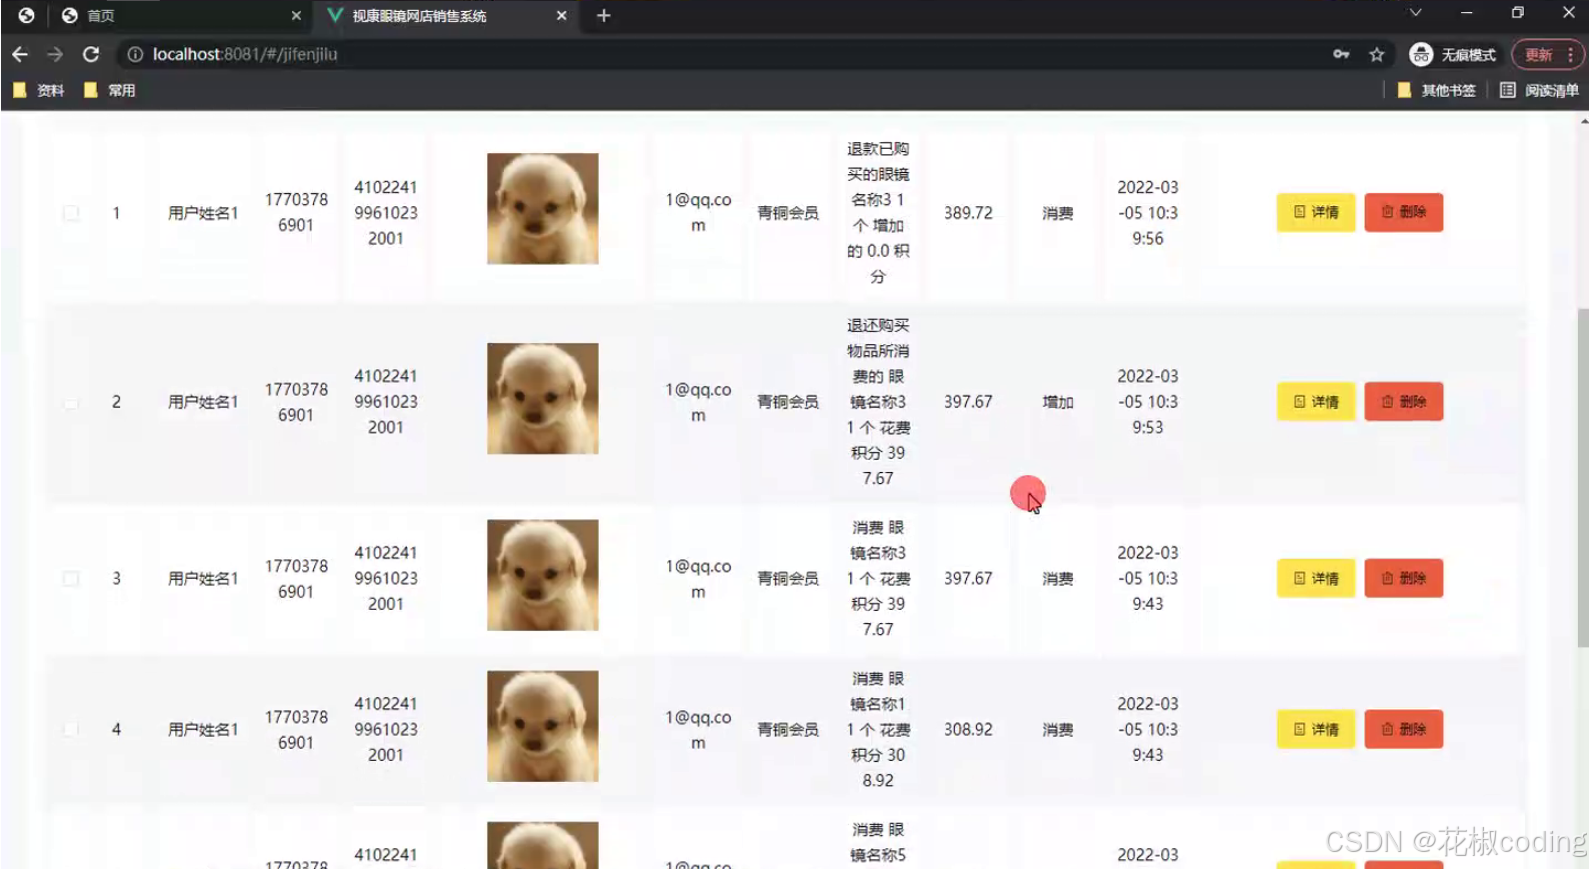Image resolution: width=1591 pixels, height=869 pixels.
Task: Open saved passwords key icon
Action: tap(1341, 54)
